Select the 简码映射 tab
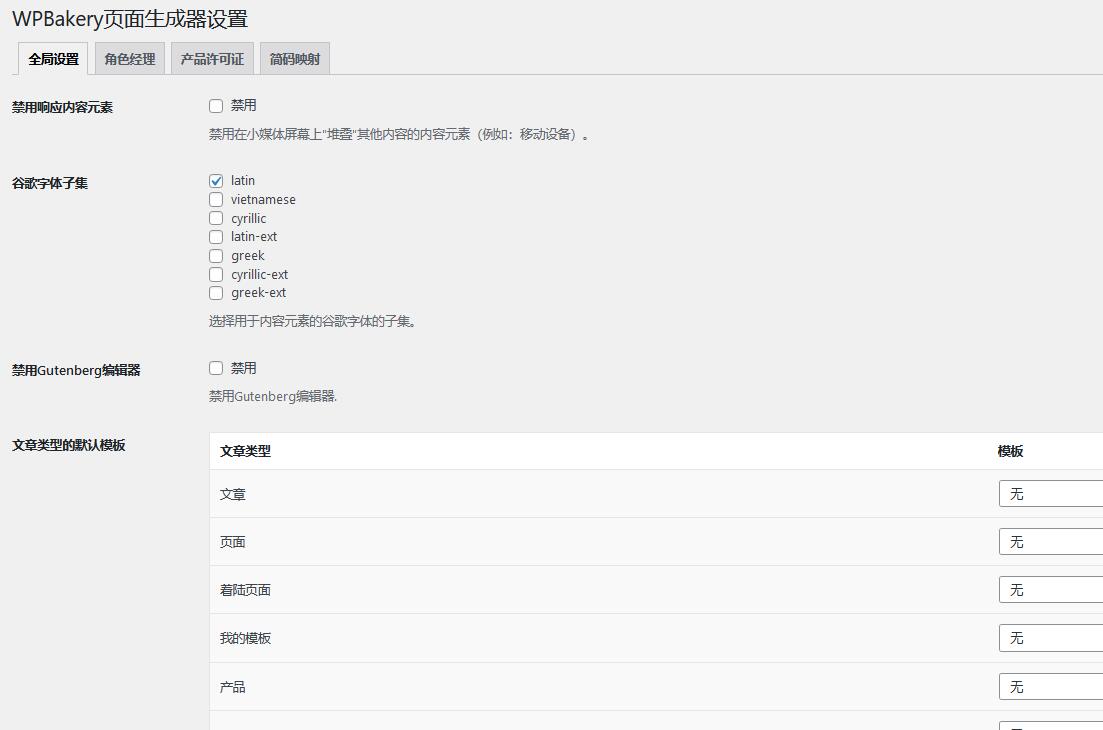Image resolution: width=1103 pixels, height=730 pixels. point(295,59)
